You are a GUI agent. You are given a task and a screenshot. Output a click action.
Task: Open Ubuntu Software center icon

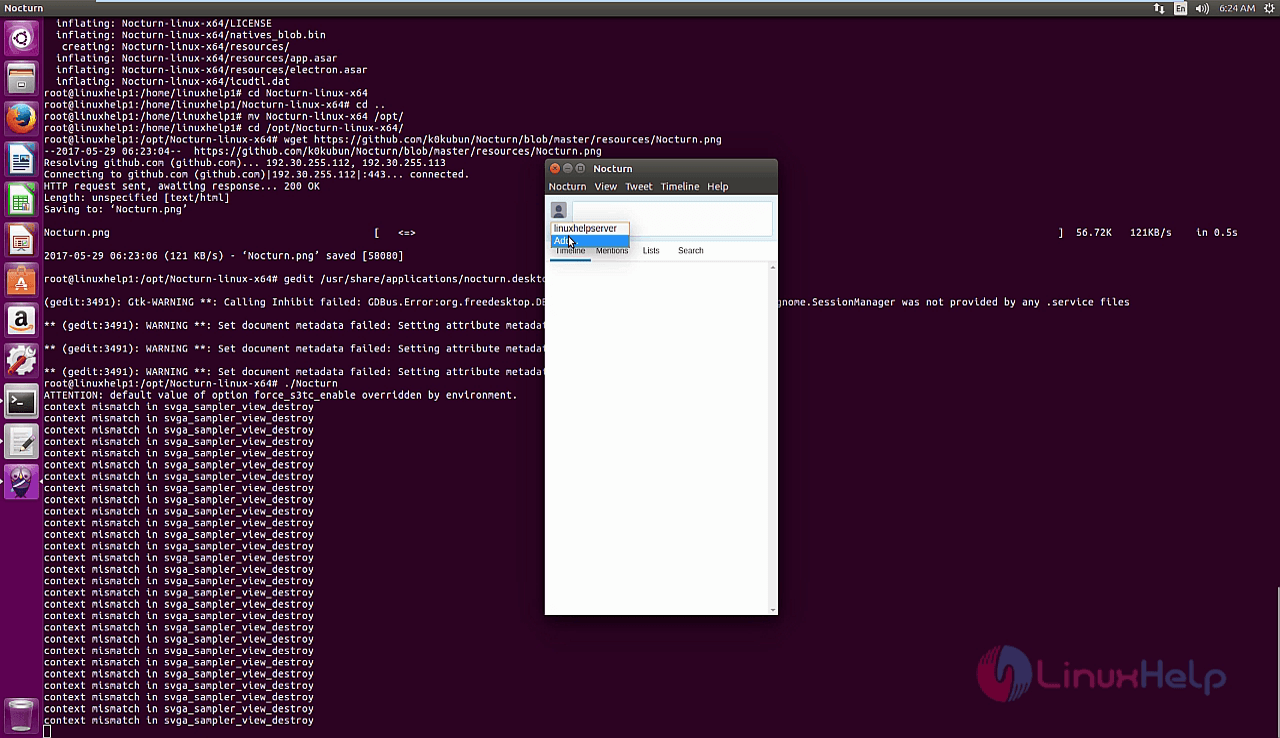(x=21, y=280)
